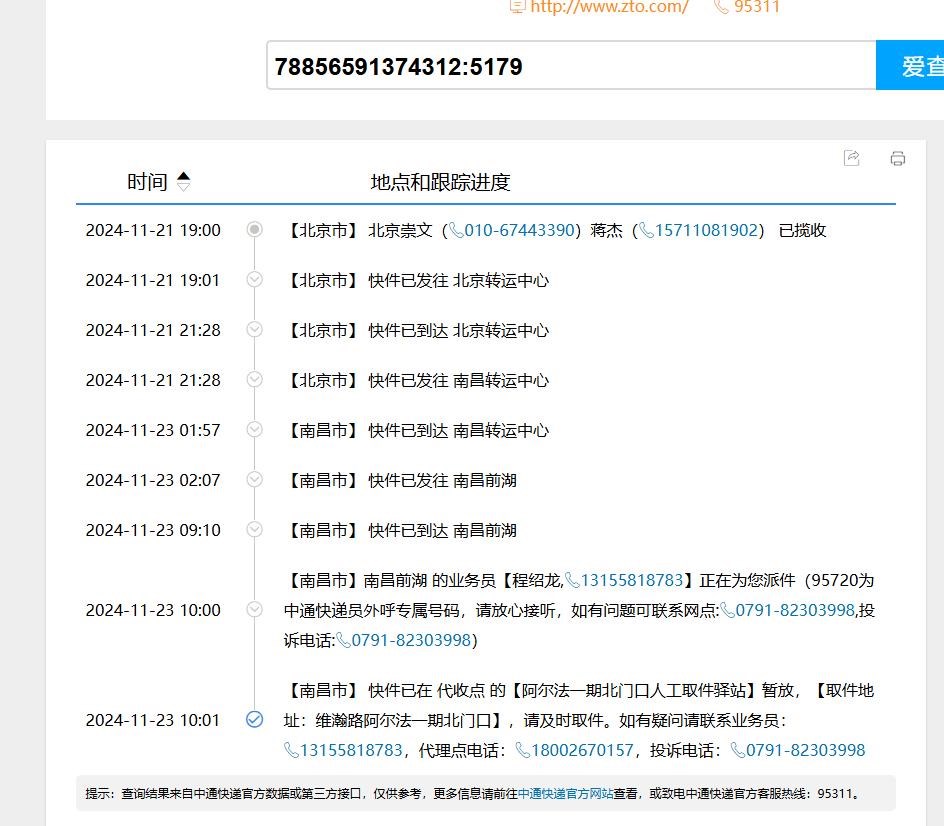Click the timeline marker at 已到达 北京转运中心
Image resolution: width=944 pixels, height=826 pixels.
pos(255,329)
